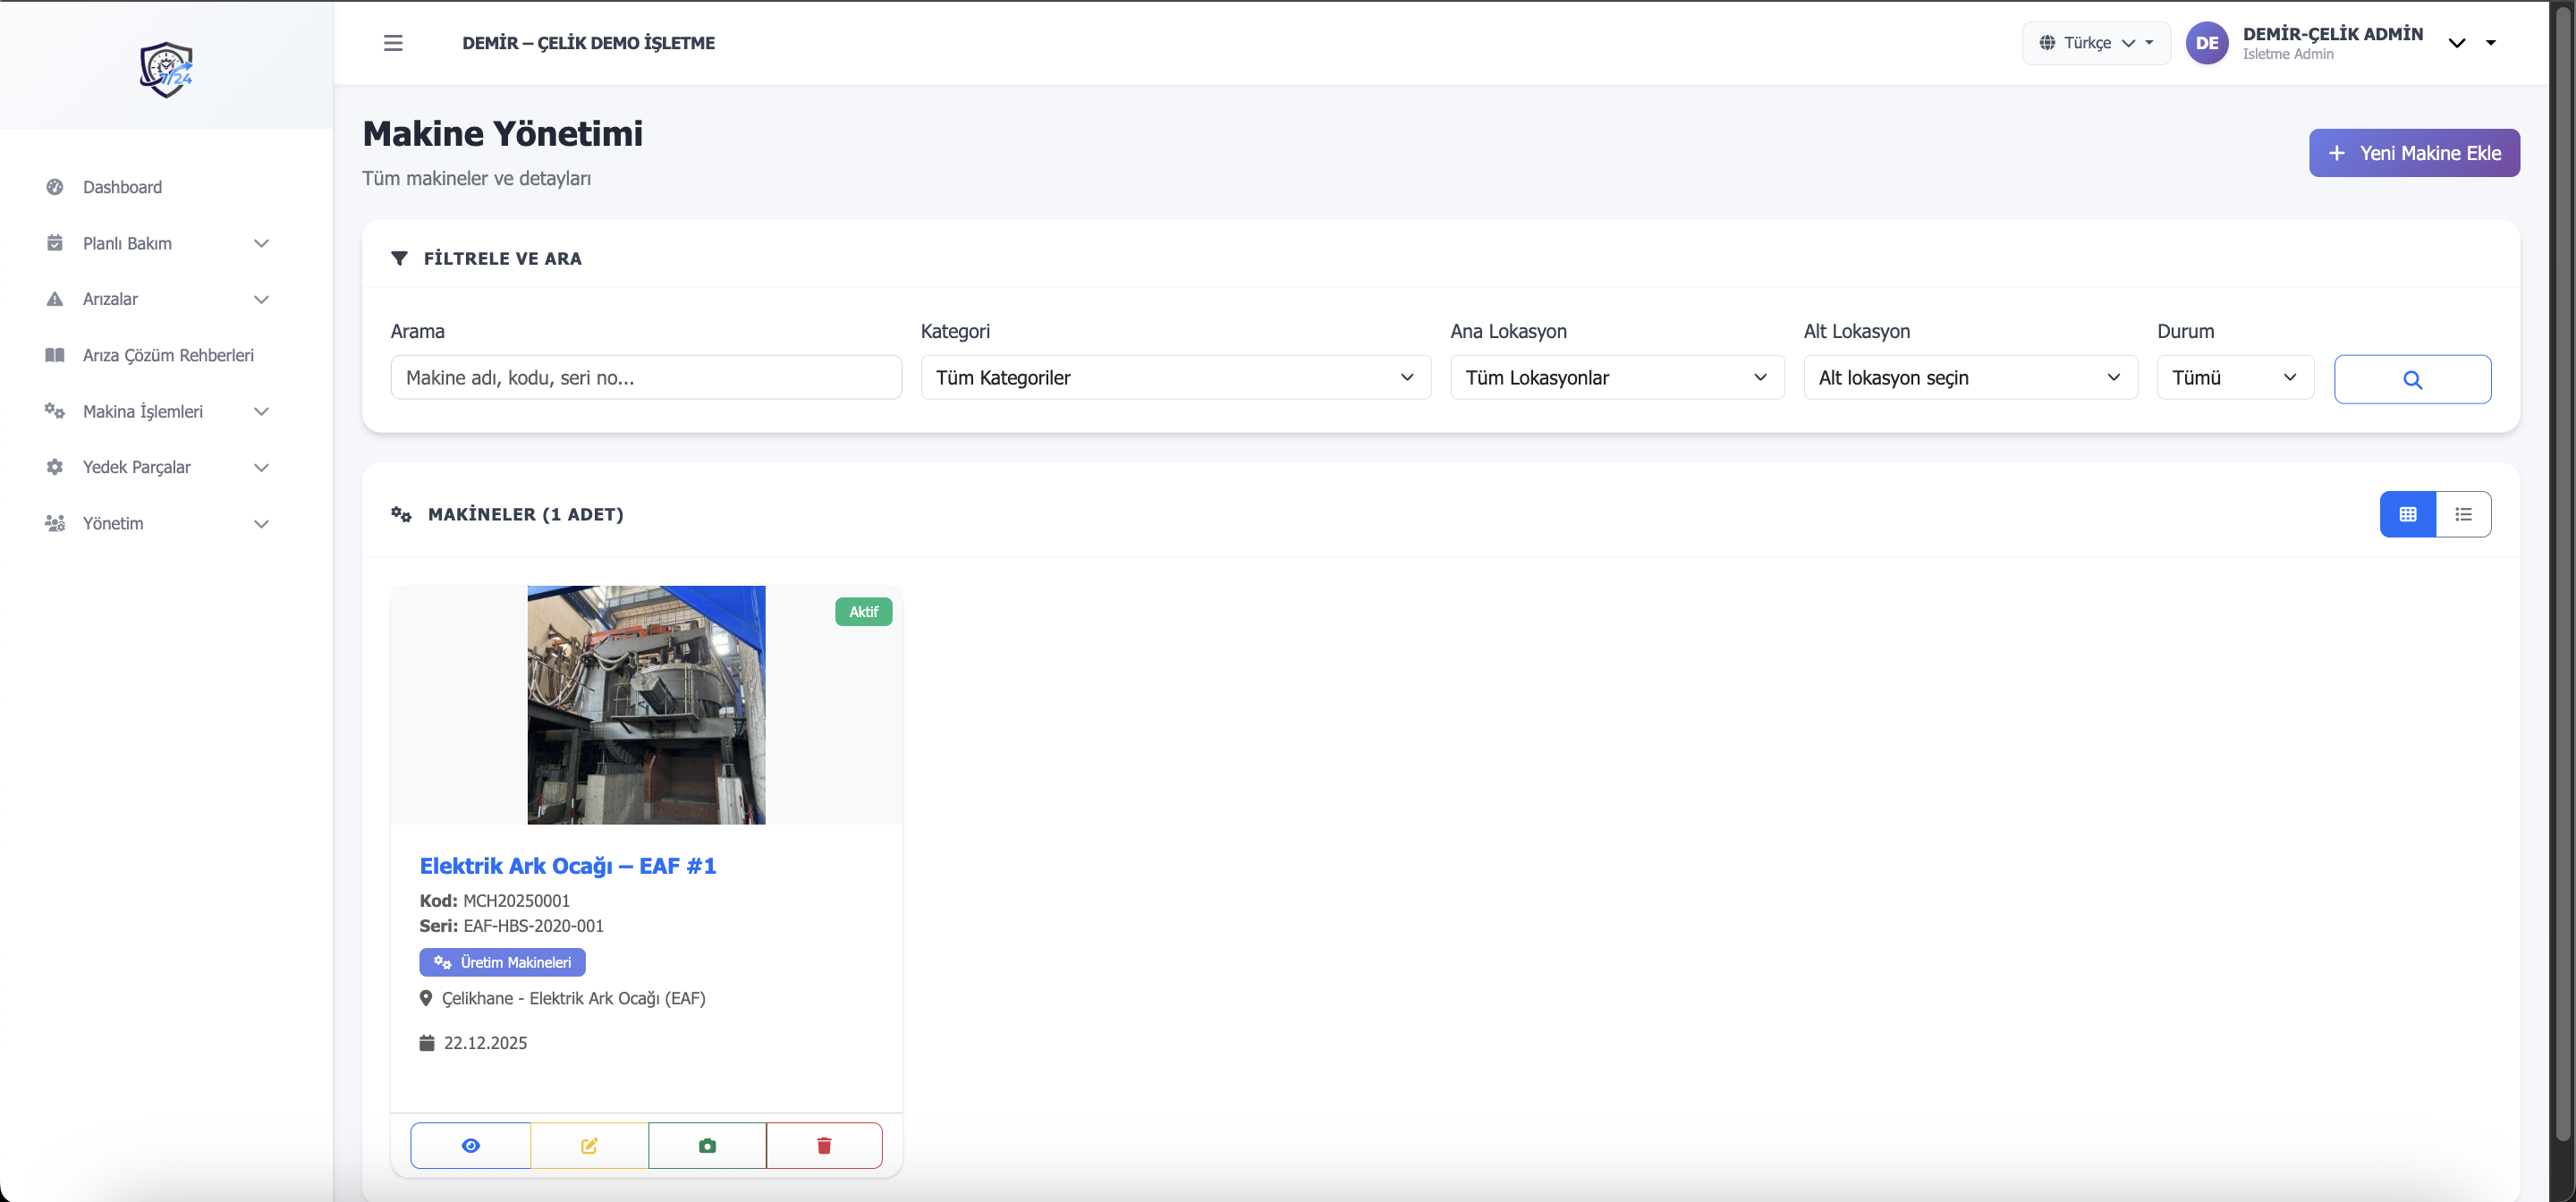Click the app shield logo

click(x=166, y=69)
